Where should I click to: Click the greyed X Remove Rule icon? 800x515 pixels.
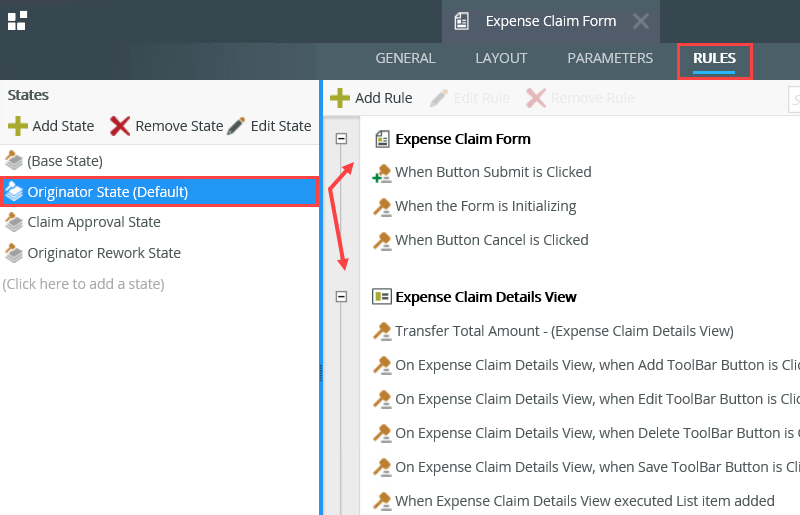[x=536, y=98]
